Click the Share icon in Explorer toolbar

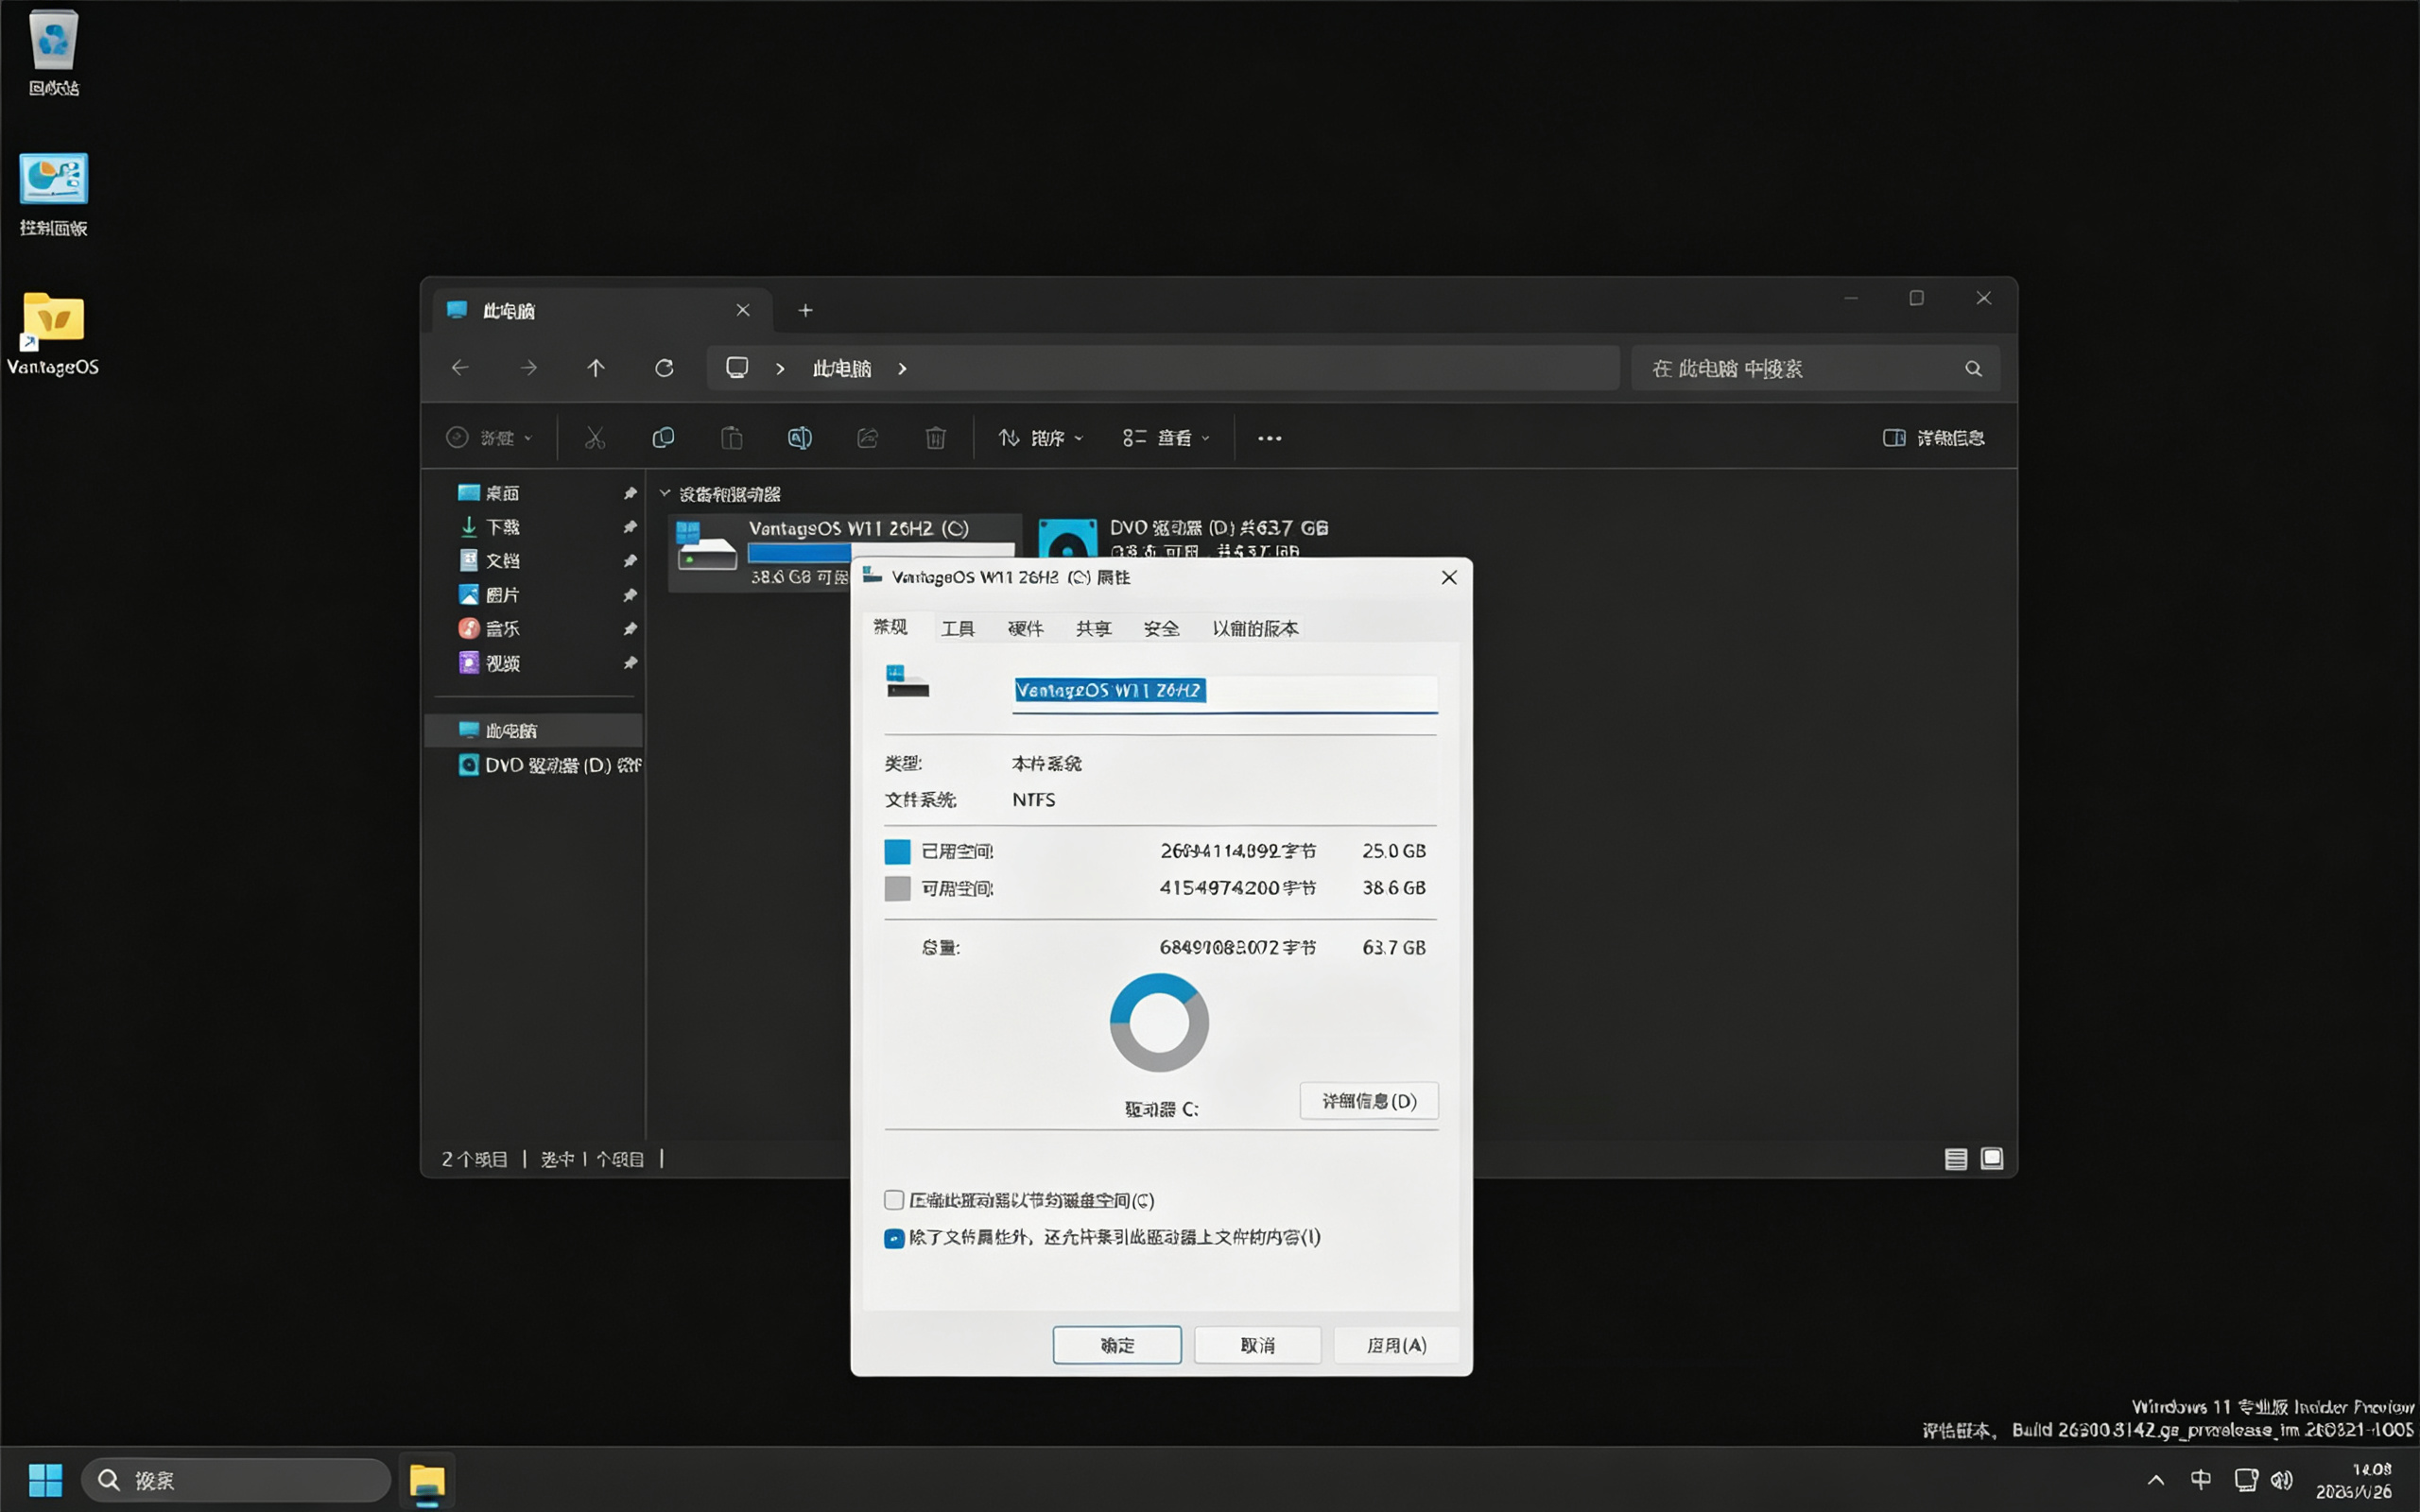(x=868, y=438)
